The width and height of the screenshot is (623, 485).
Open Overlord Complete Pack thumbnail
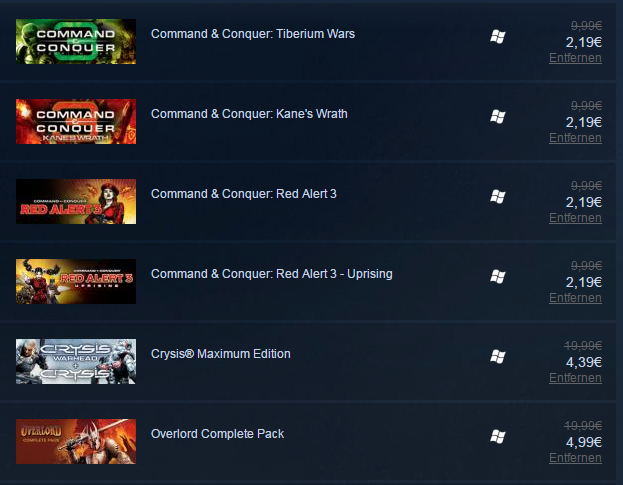pyautogui.click(x=76, y=441)
